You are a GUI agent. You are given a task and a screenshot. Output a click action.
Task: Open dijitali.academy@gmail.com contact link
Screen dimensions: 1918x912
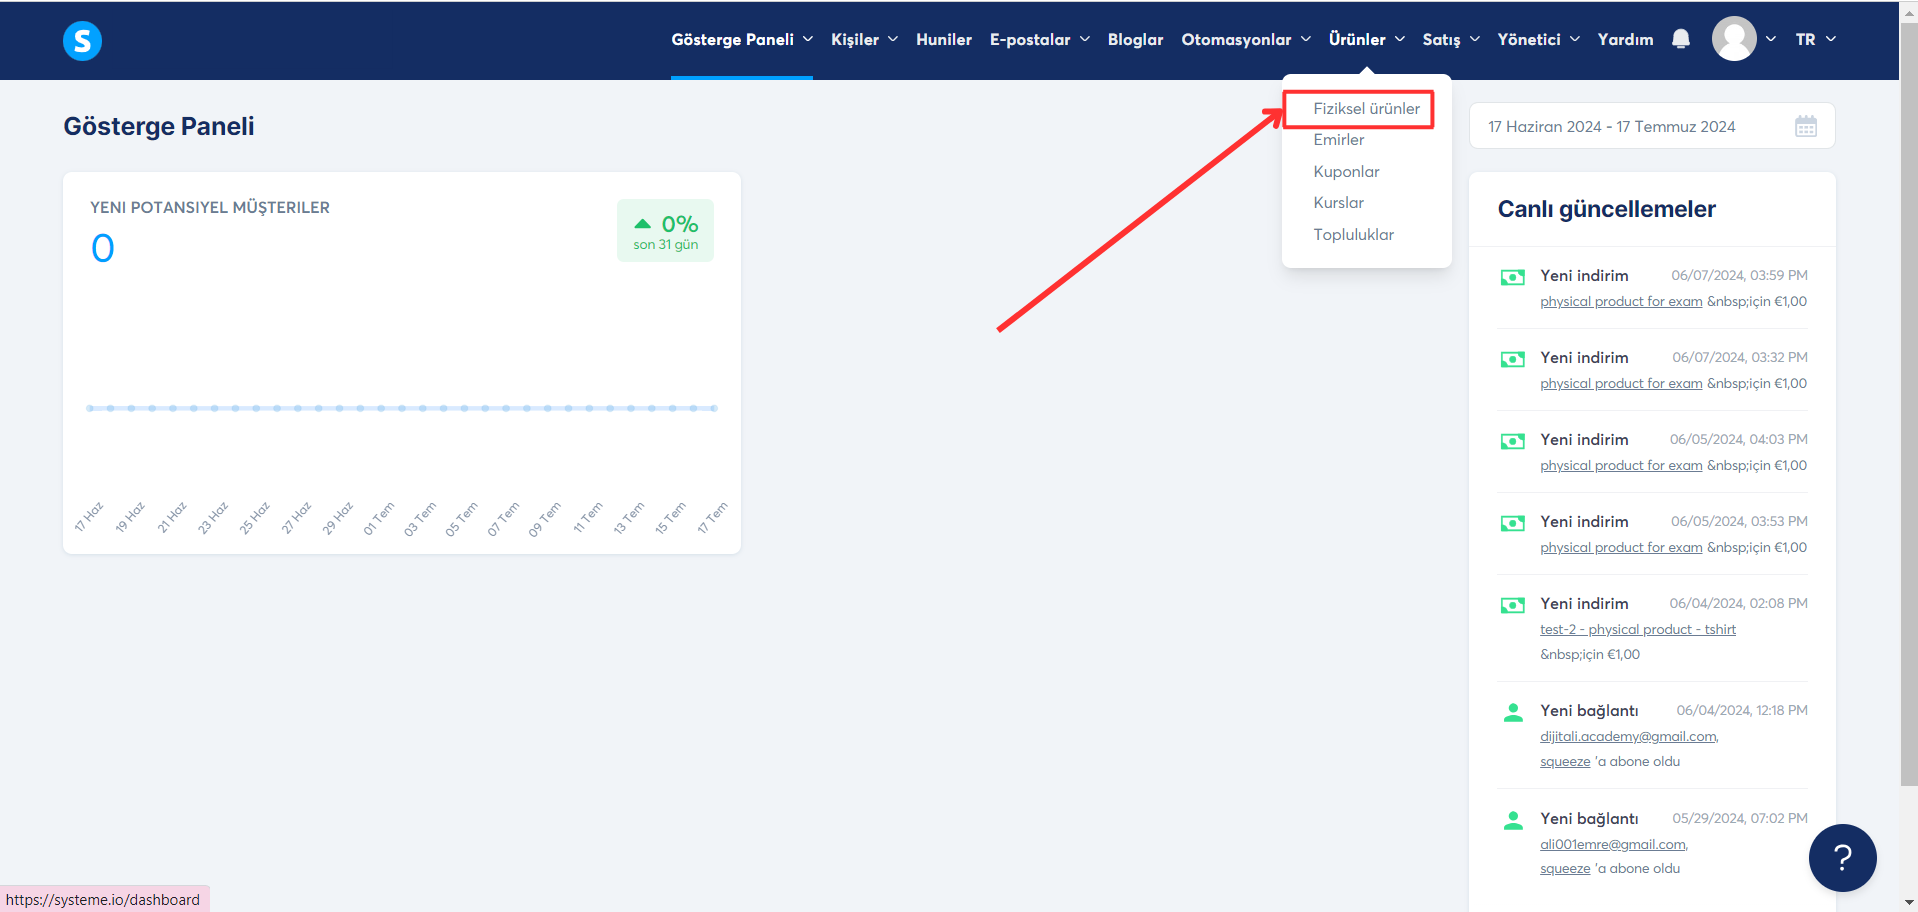point(1629,737)
